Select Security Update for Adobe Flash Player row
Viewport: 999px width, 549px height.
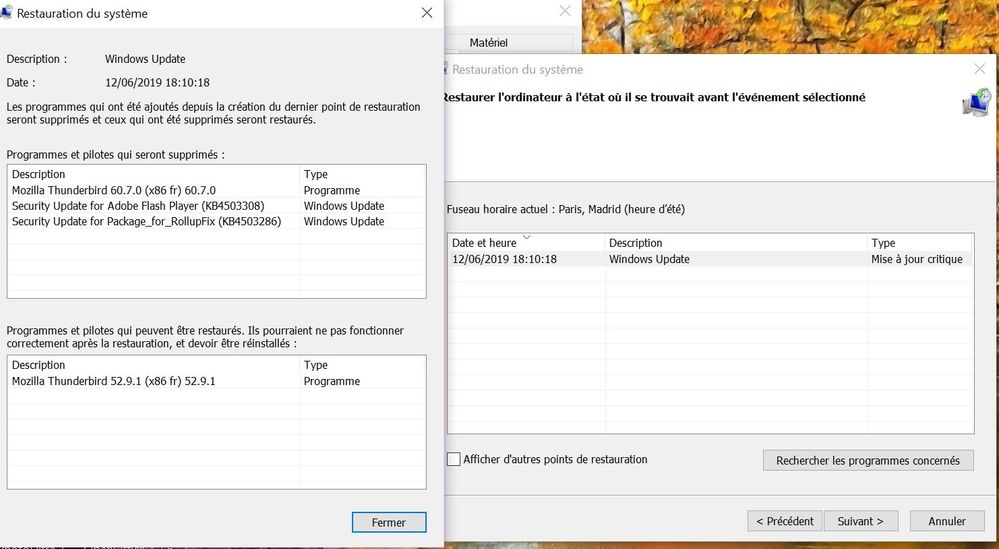pos(217,206)
